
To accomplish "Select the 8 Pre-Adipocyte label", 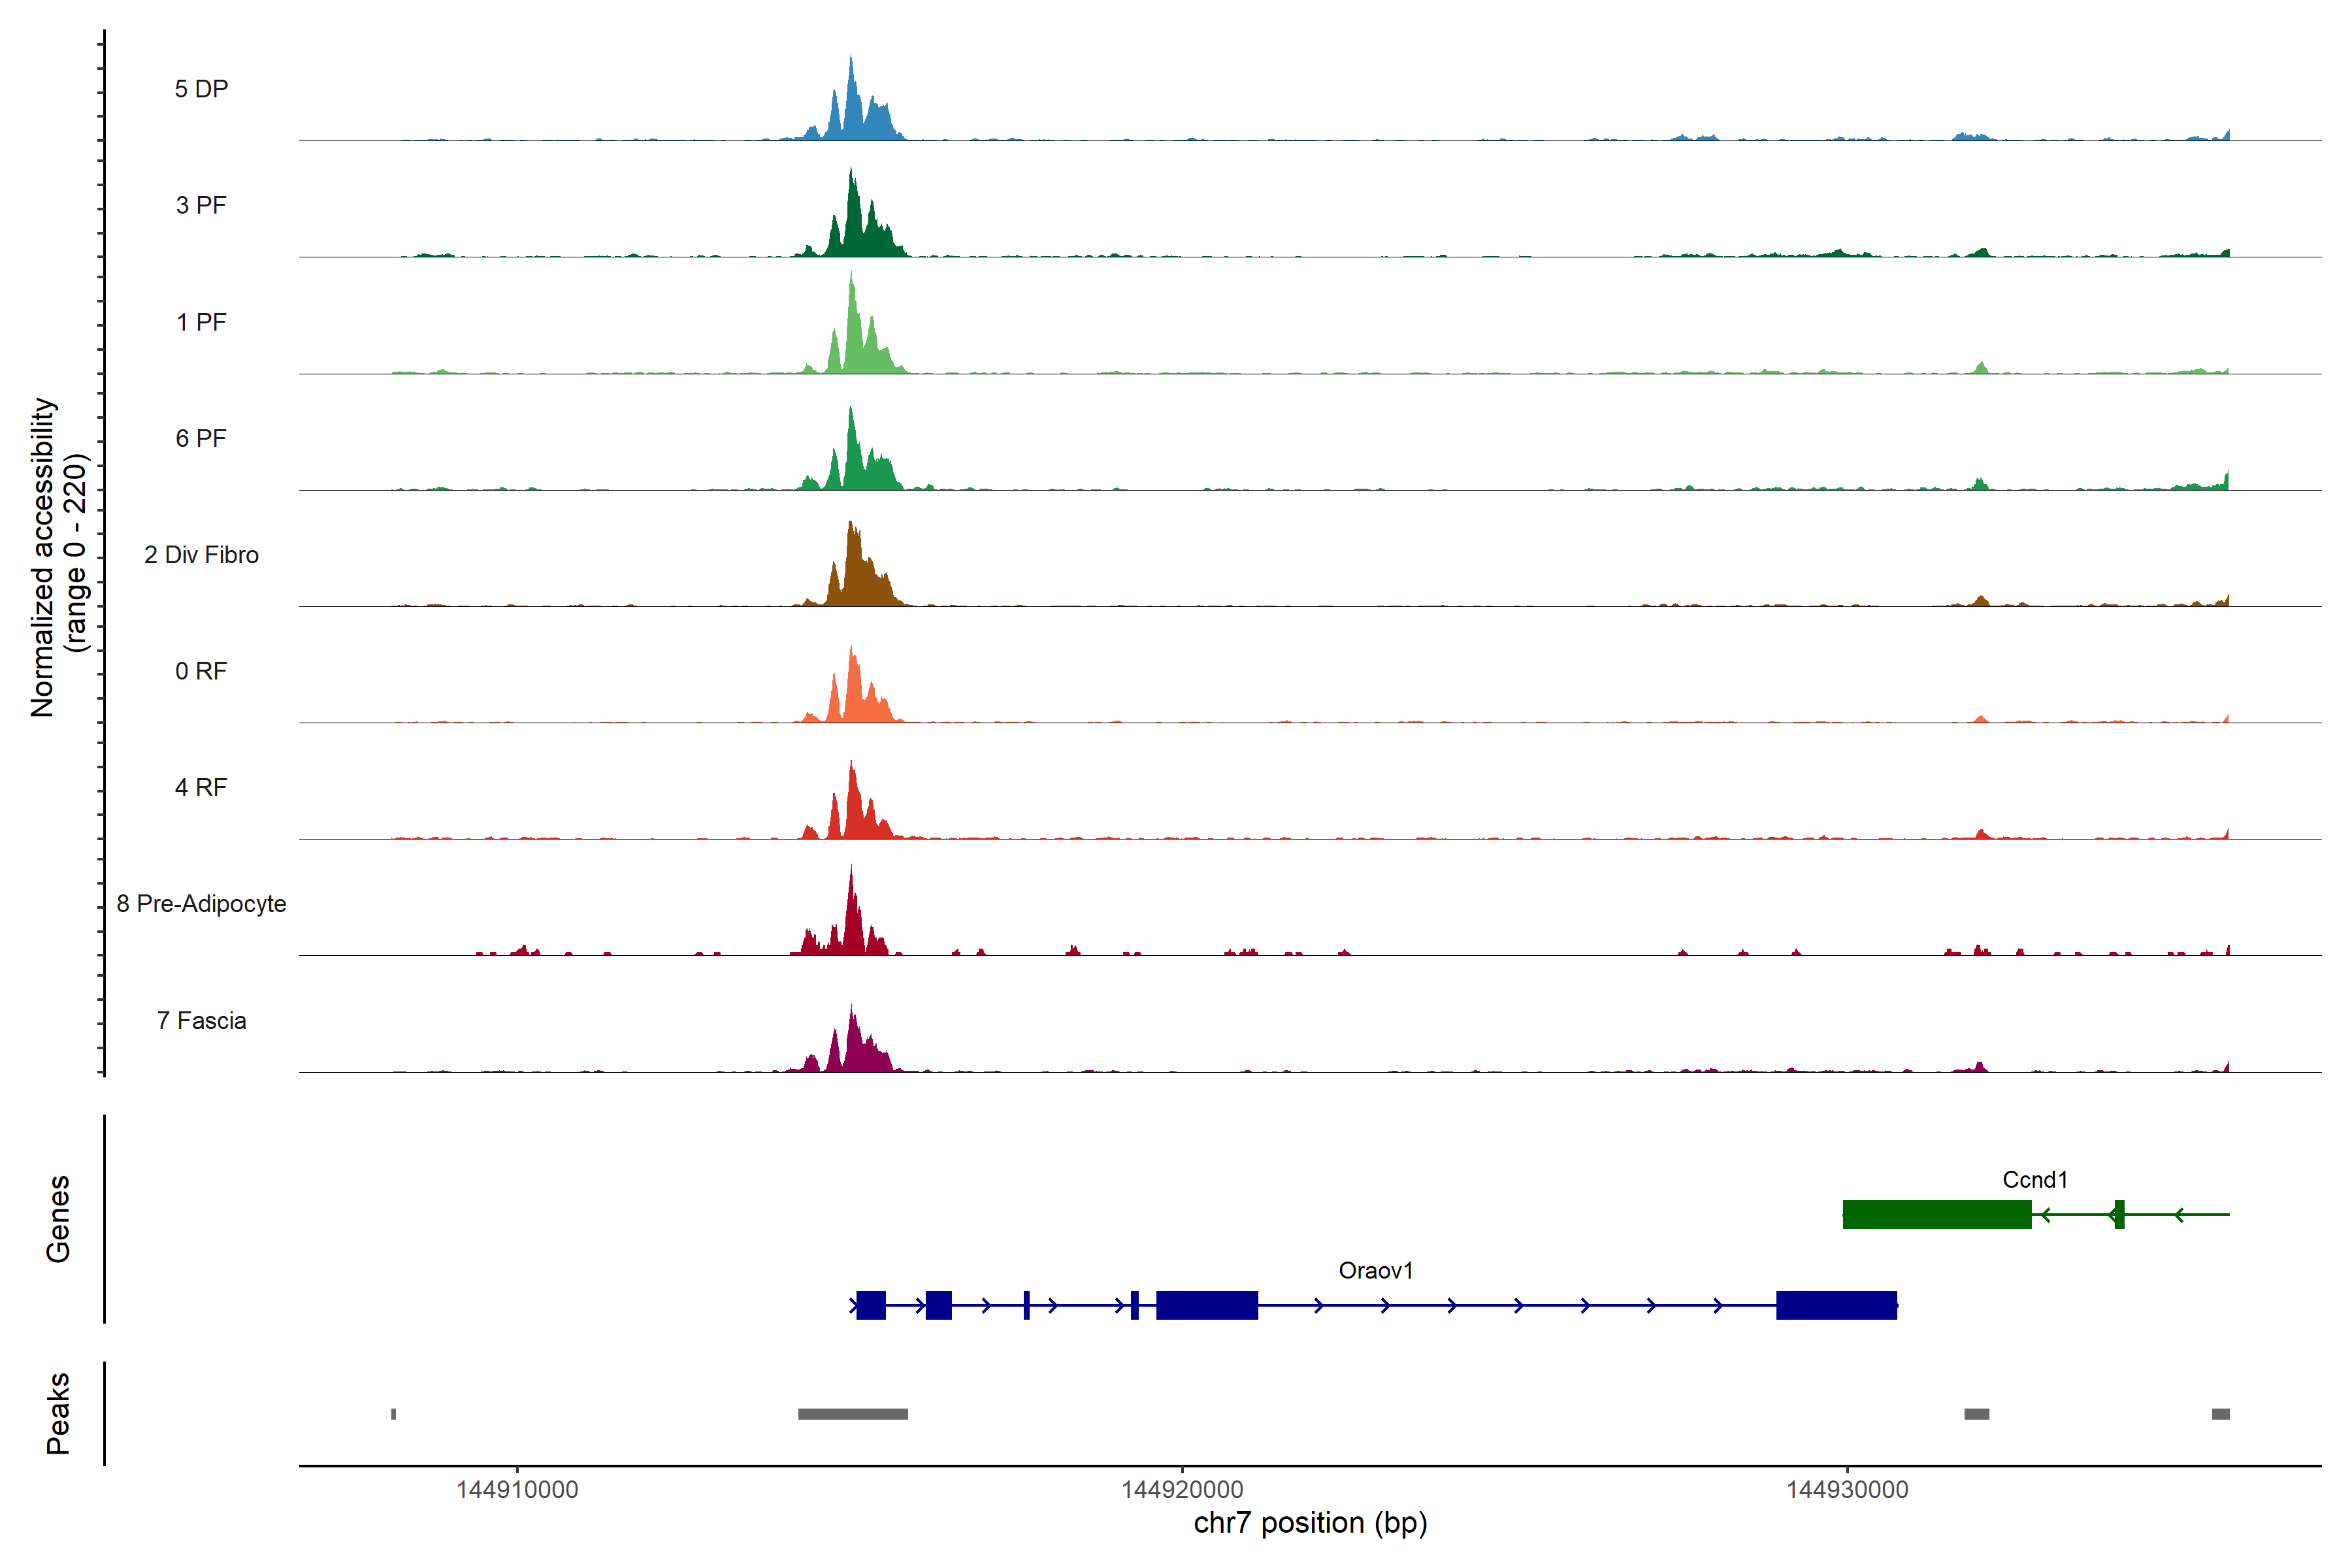I will click(x=201, y=904).
